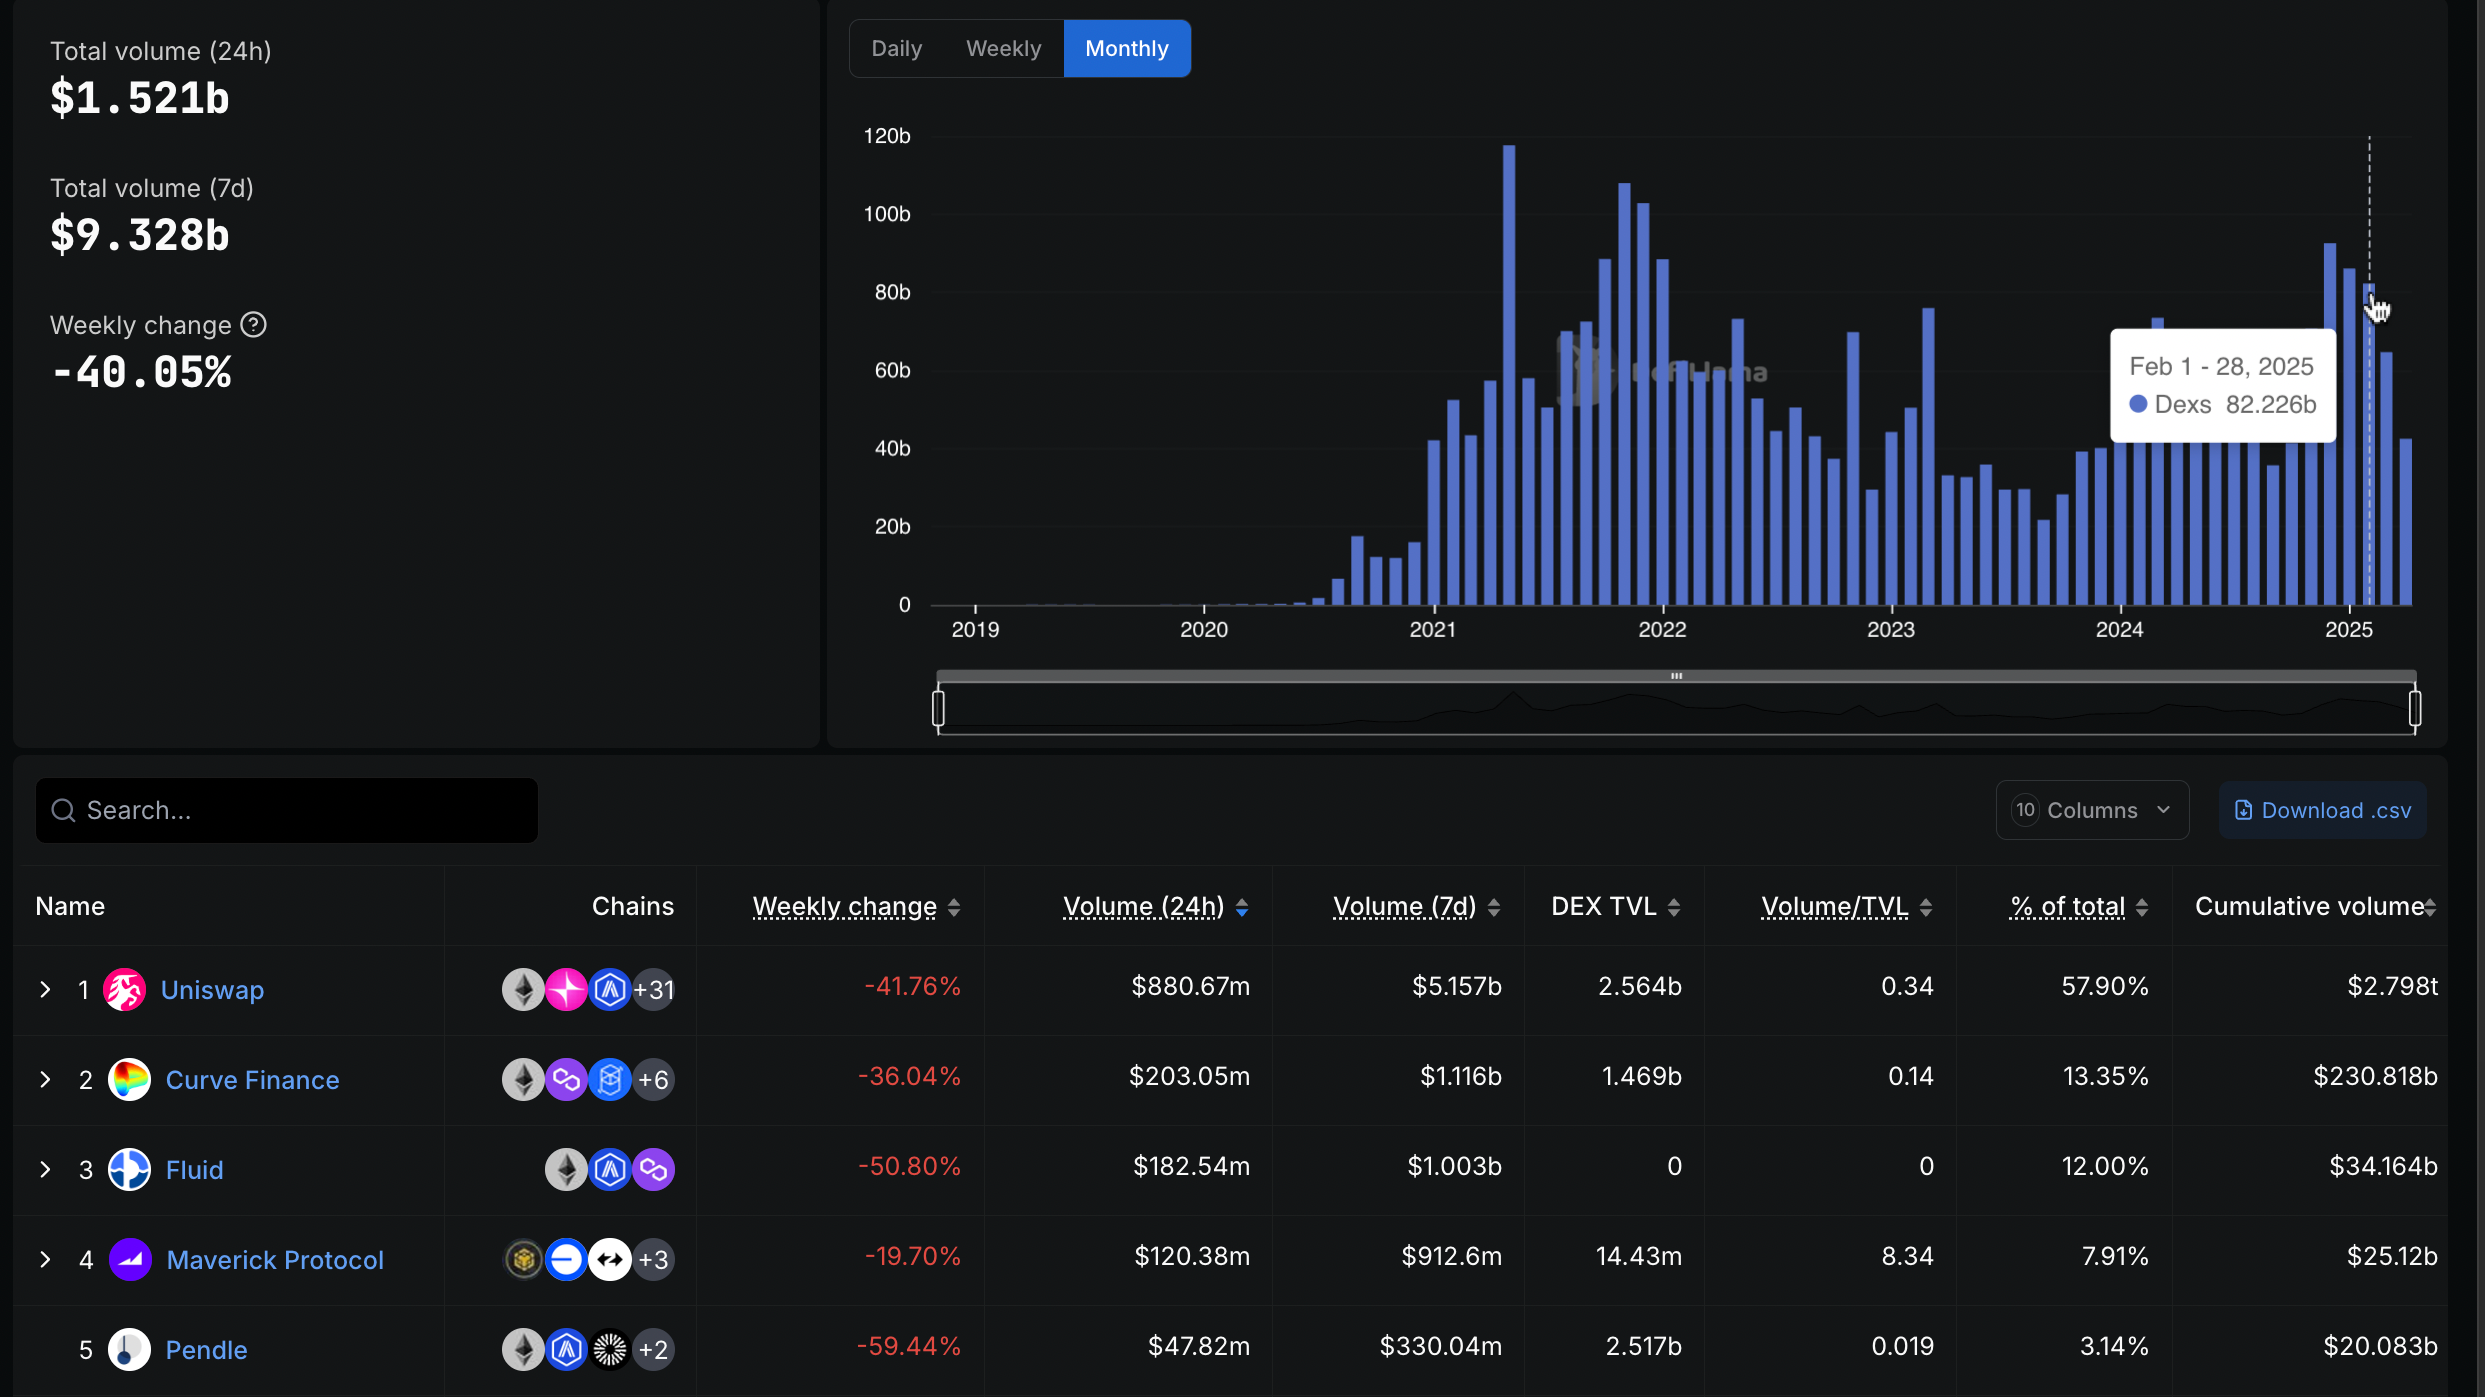Click Polygon chain icon in Curve Finance row
This screenshot has height=1397, width=2485.
pyautogui.click(x=566, y=1079)
